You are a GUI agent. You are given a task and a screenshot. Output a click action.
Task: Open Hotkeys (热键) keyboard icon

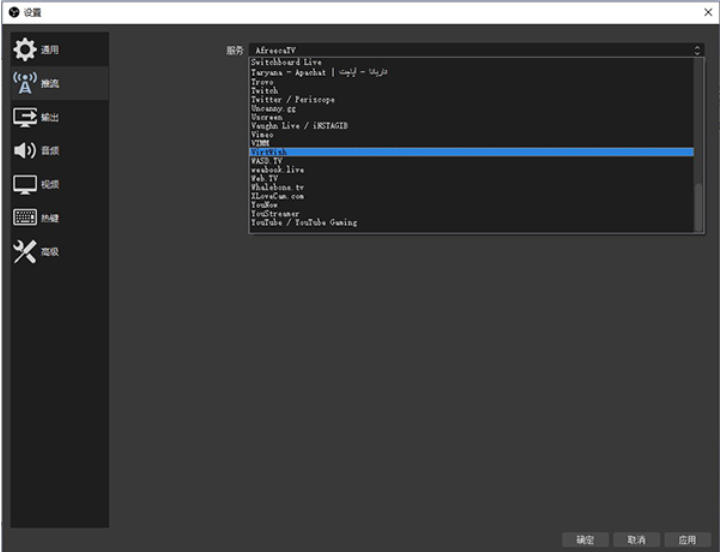click(x=25, y=218)
